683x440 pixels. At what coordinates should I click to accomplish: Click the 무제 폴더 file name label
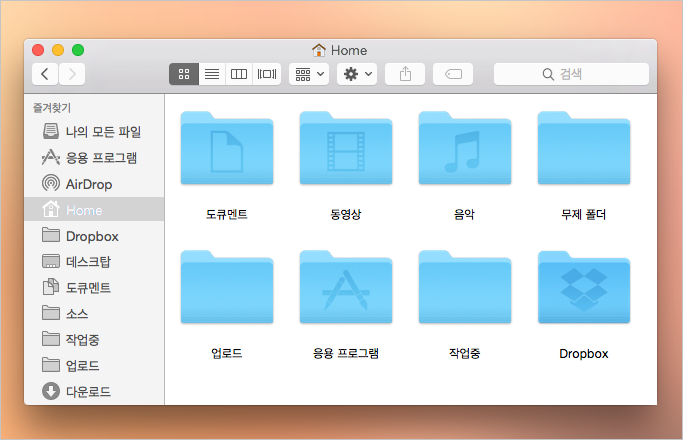(x=584, y=214)
